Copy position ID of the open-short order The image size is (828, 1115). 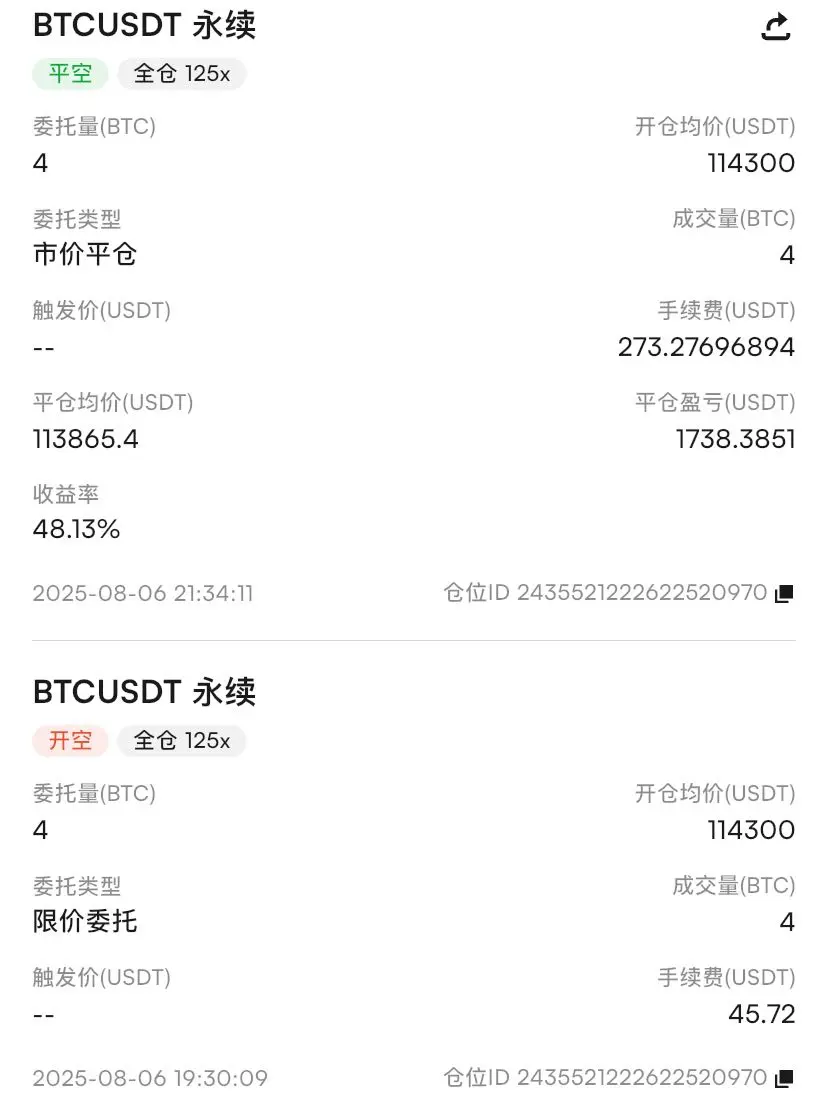(784, 1078)
